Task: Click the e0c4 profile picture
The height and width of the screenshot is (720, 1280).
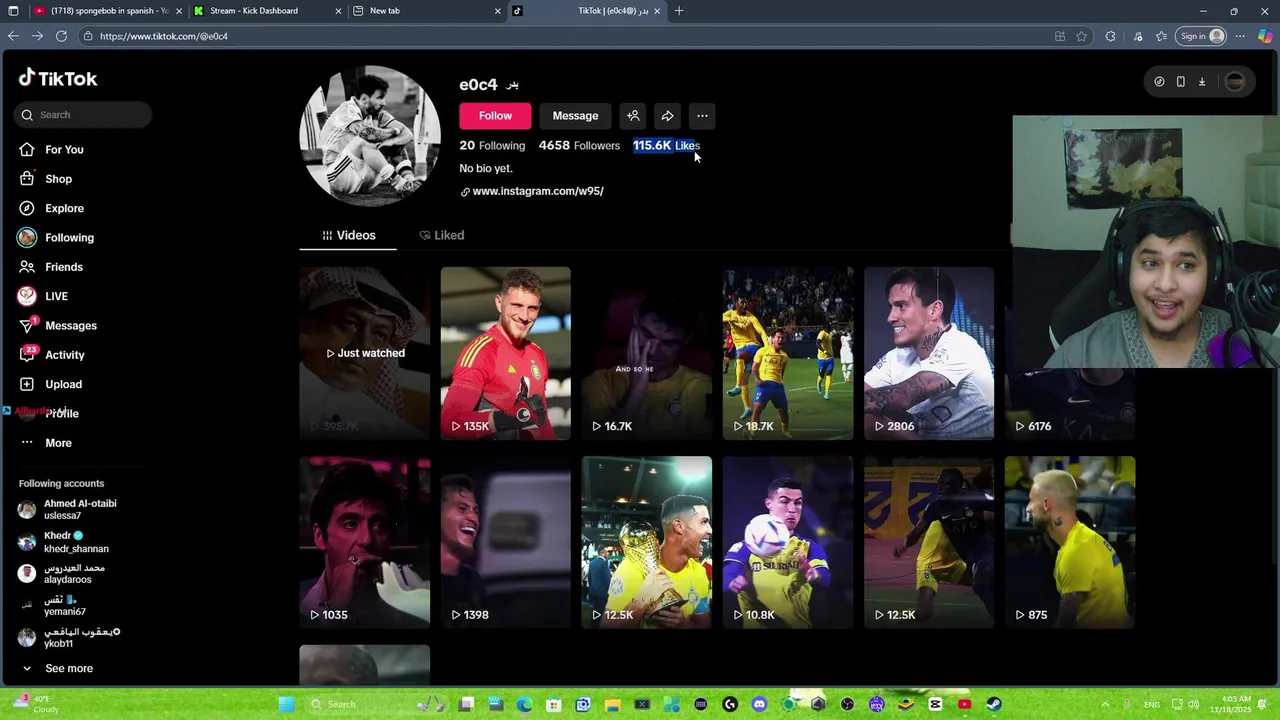Action: [370, 136]
